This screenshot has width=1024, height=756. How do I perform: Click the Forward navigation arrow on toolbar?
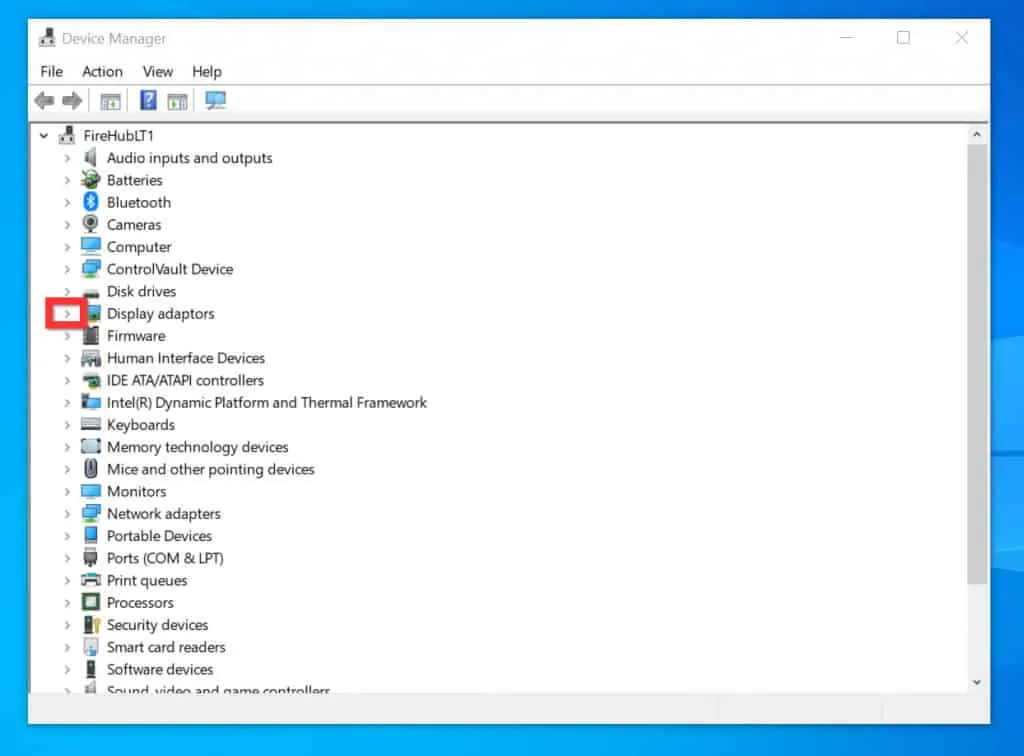tap(71, 100)
